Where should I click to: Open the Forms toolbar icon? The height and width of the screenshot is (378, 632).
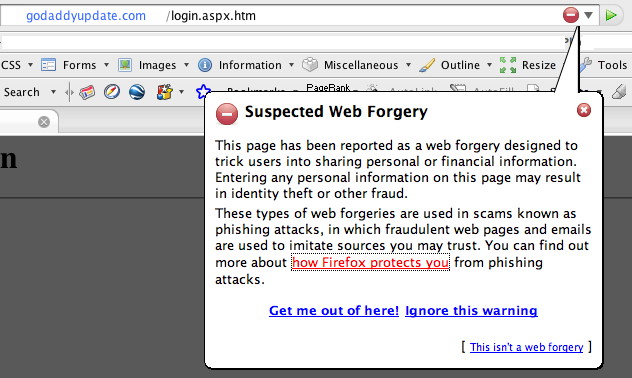click(x=48, y=65)
